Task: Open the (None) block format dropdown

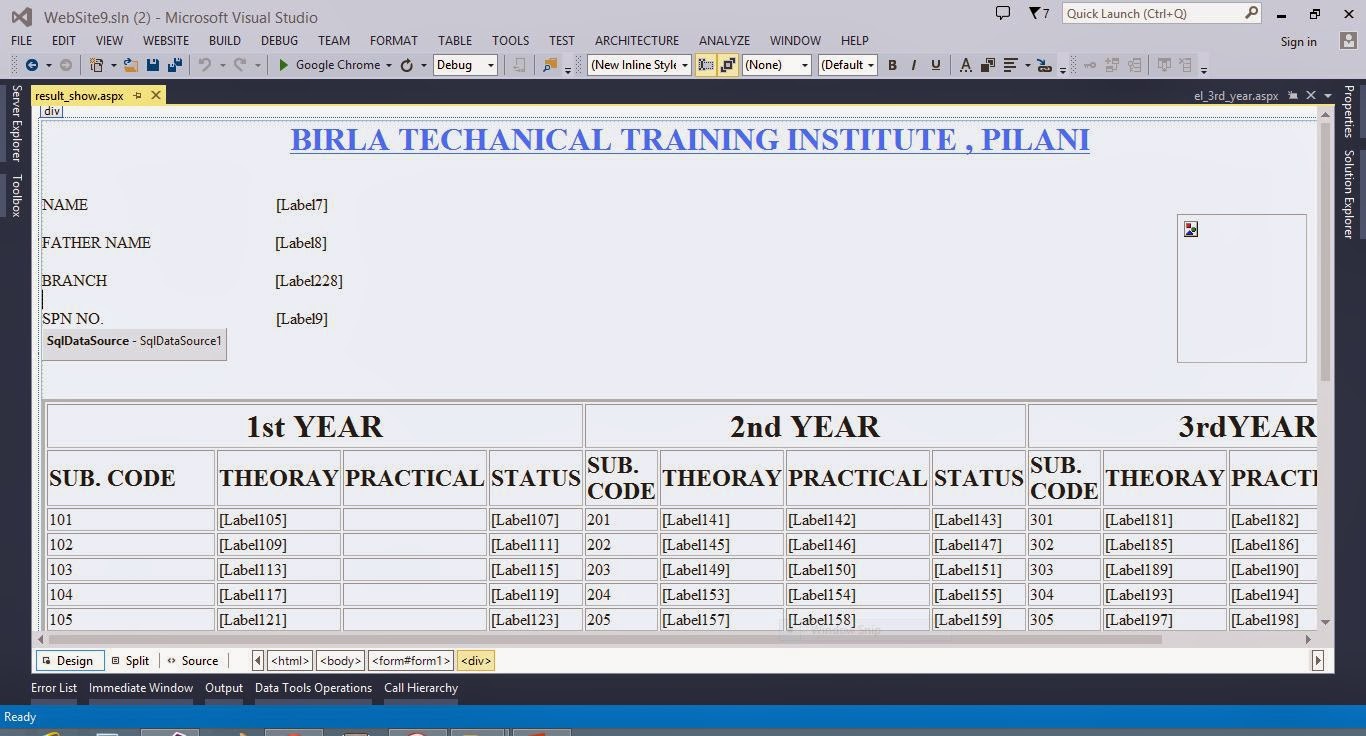Action: pyautogui.click(x=777, y=65)
